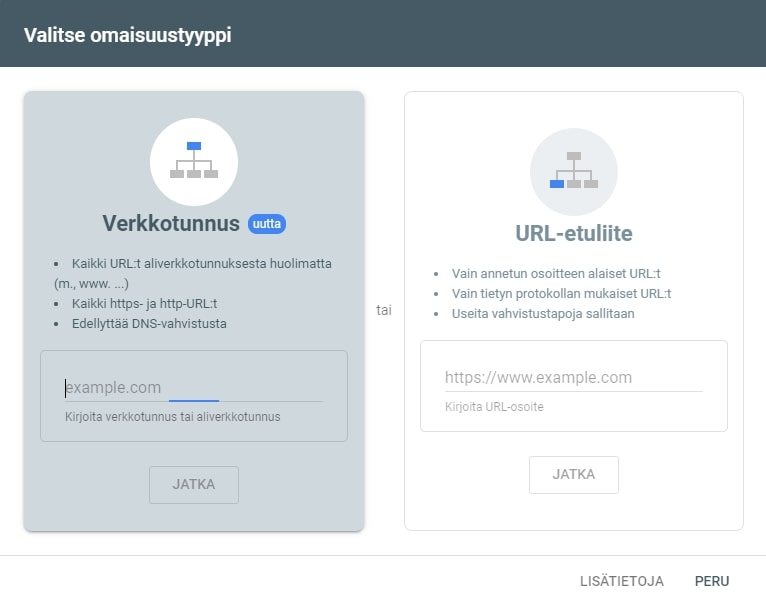Click the URL-etuliite hierarchy icon
Viewport: 766px width, 606px height.
coord(573,171)
